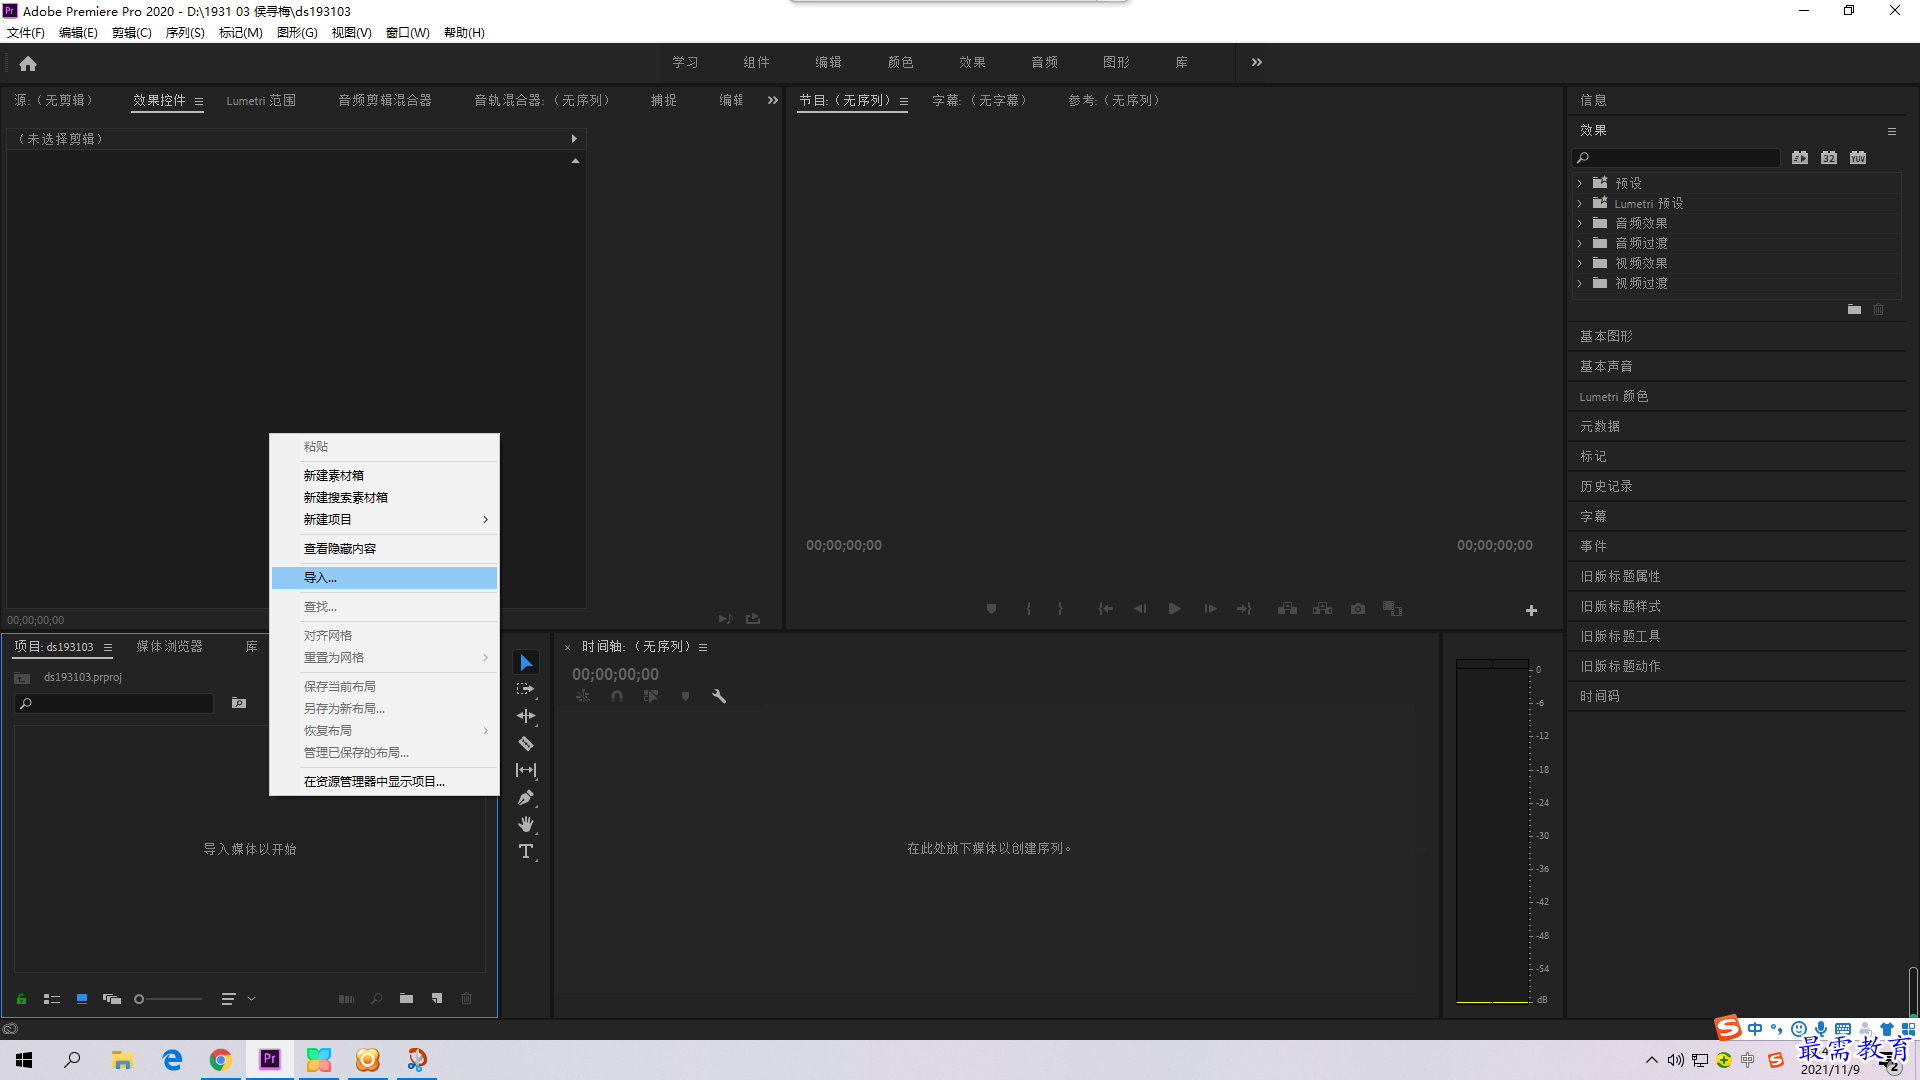Image resolution: width=1920 pixels, height=1080 pixels.
Task: Toggle Snap in Timeline magnet icon
Action: pos(617,696)
